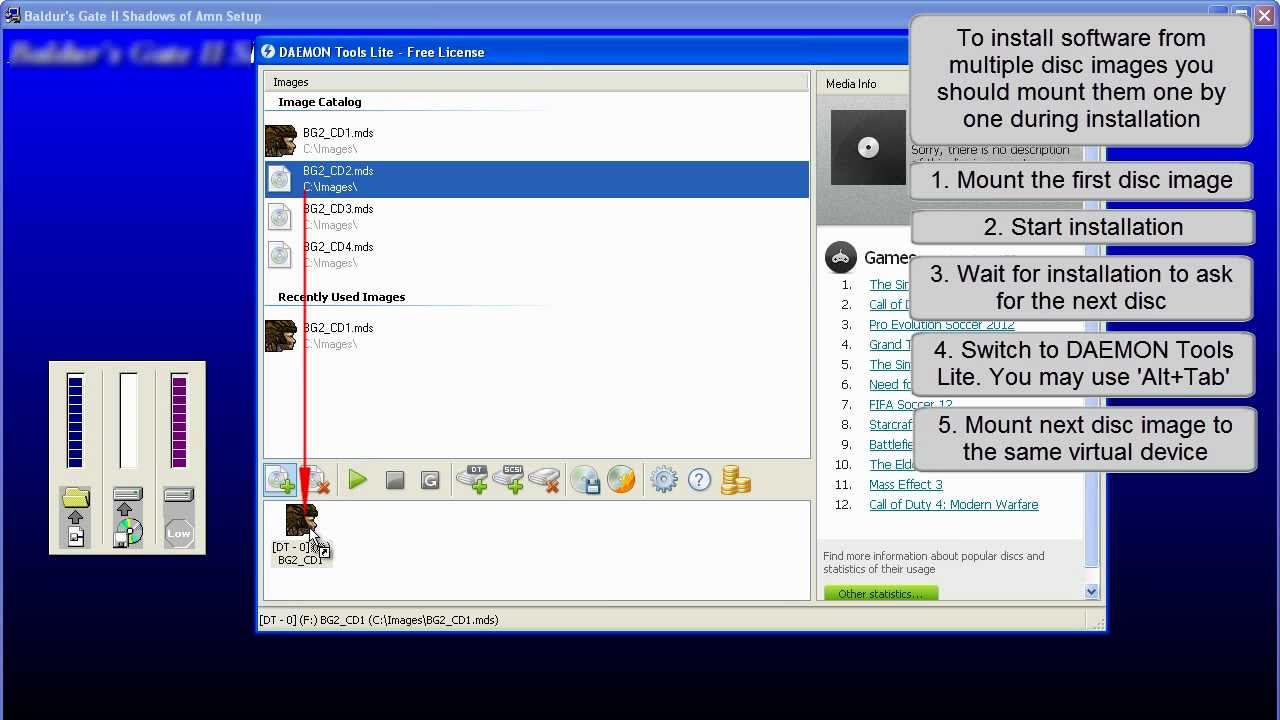Open Help via the question mark icon
This screenshot has height=720, width=1280.
pyautogui.click(x=699, y=480)
